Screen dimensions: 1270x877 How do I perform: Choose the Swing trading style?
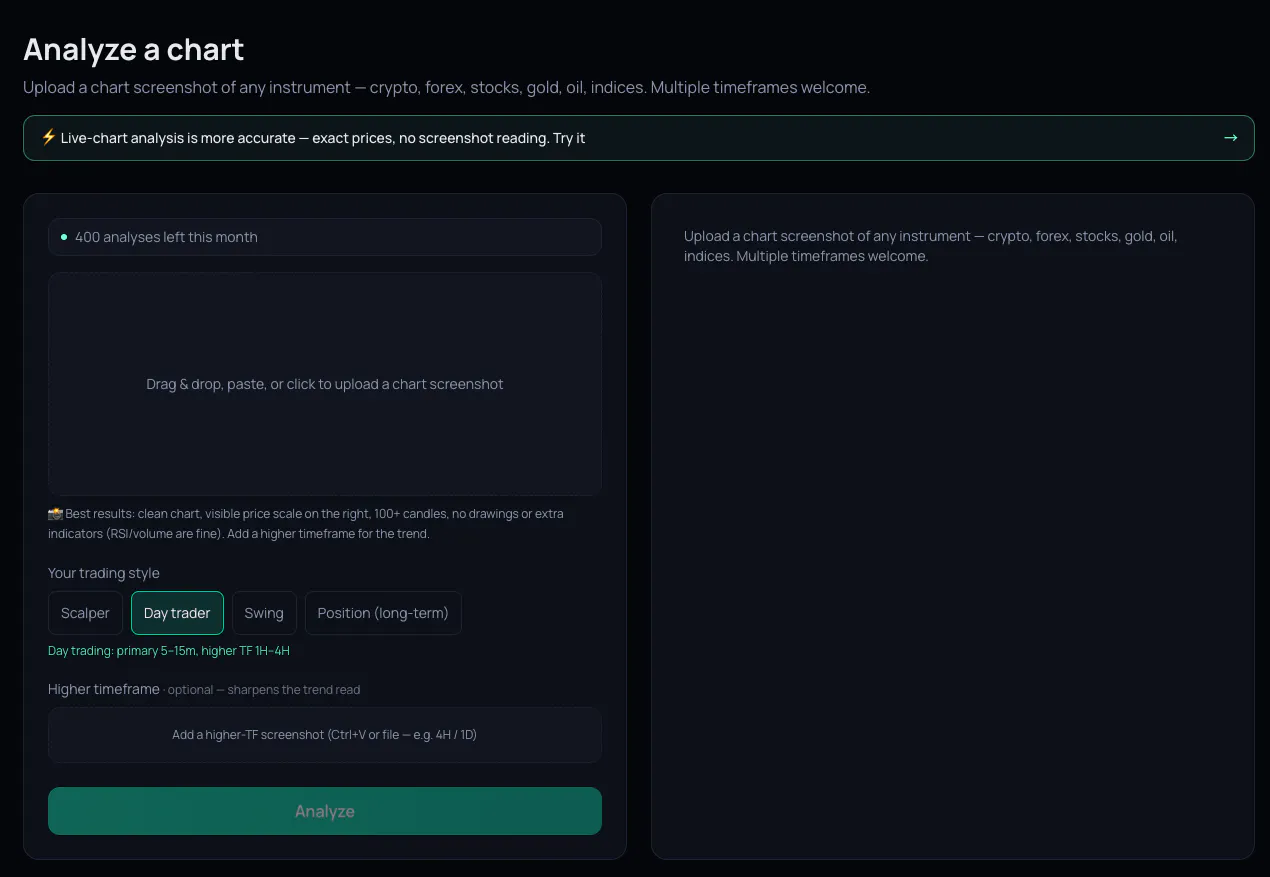(x=264, y=613)
